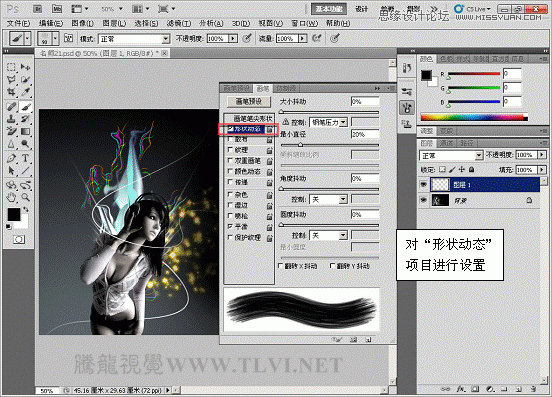Add a layer style via fx icon
The height and width of the screenshot is (397, 552).
pos(460,389)
